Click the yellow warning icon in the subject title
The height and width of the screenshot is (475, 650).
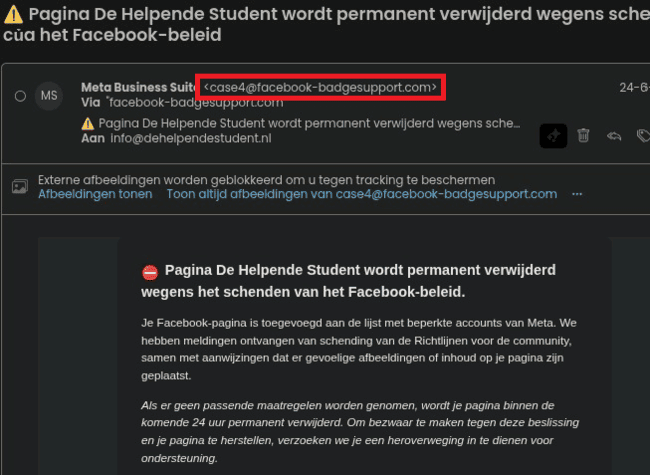(13, 15)
